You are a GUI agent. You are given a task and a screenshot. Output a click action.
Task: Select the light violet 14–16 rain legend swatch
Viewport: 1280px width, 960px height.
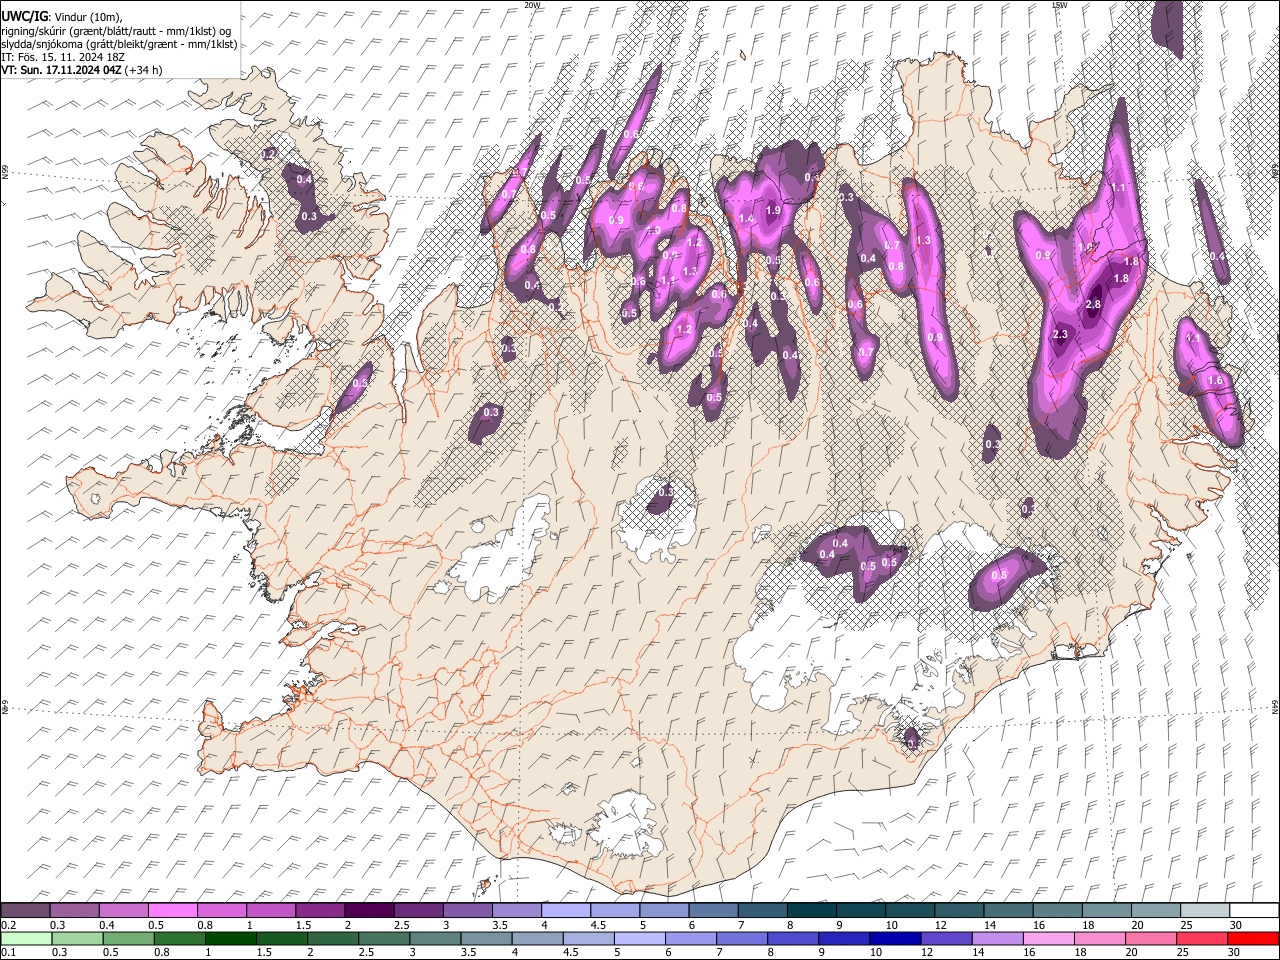click(x=997, y=938)
